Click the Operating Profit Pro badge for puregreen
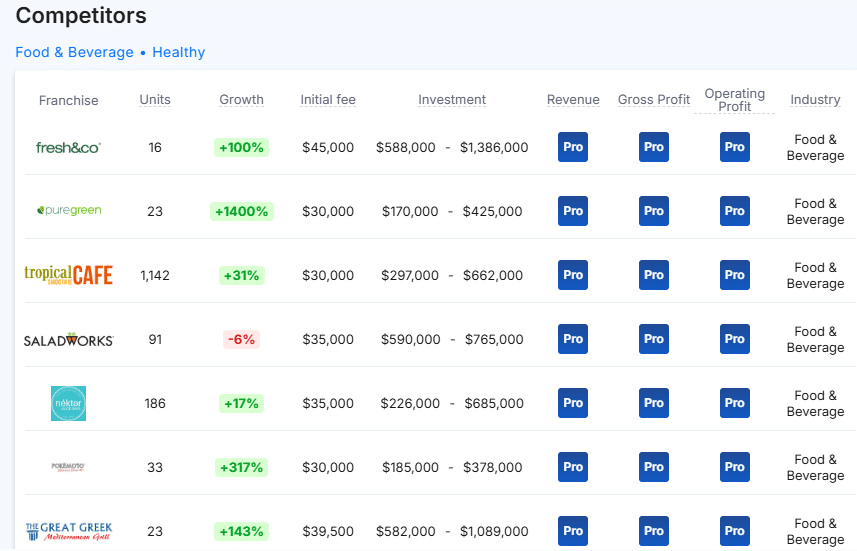 click(735, 211)
